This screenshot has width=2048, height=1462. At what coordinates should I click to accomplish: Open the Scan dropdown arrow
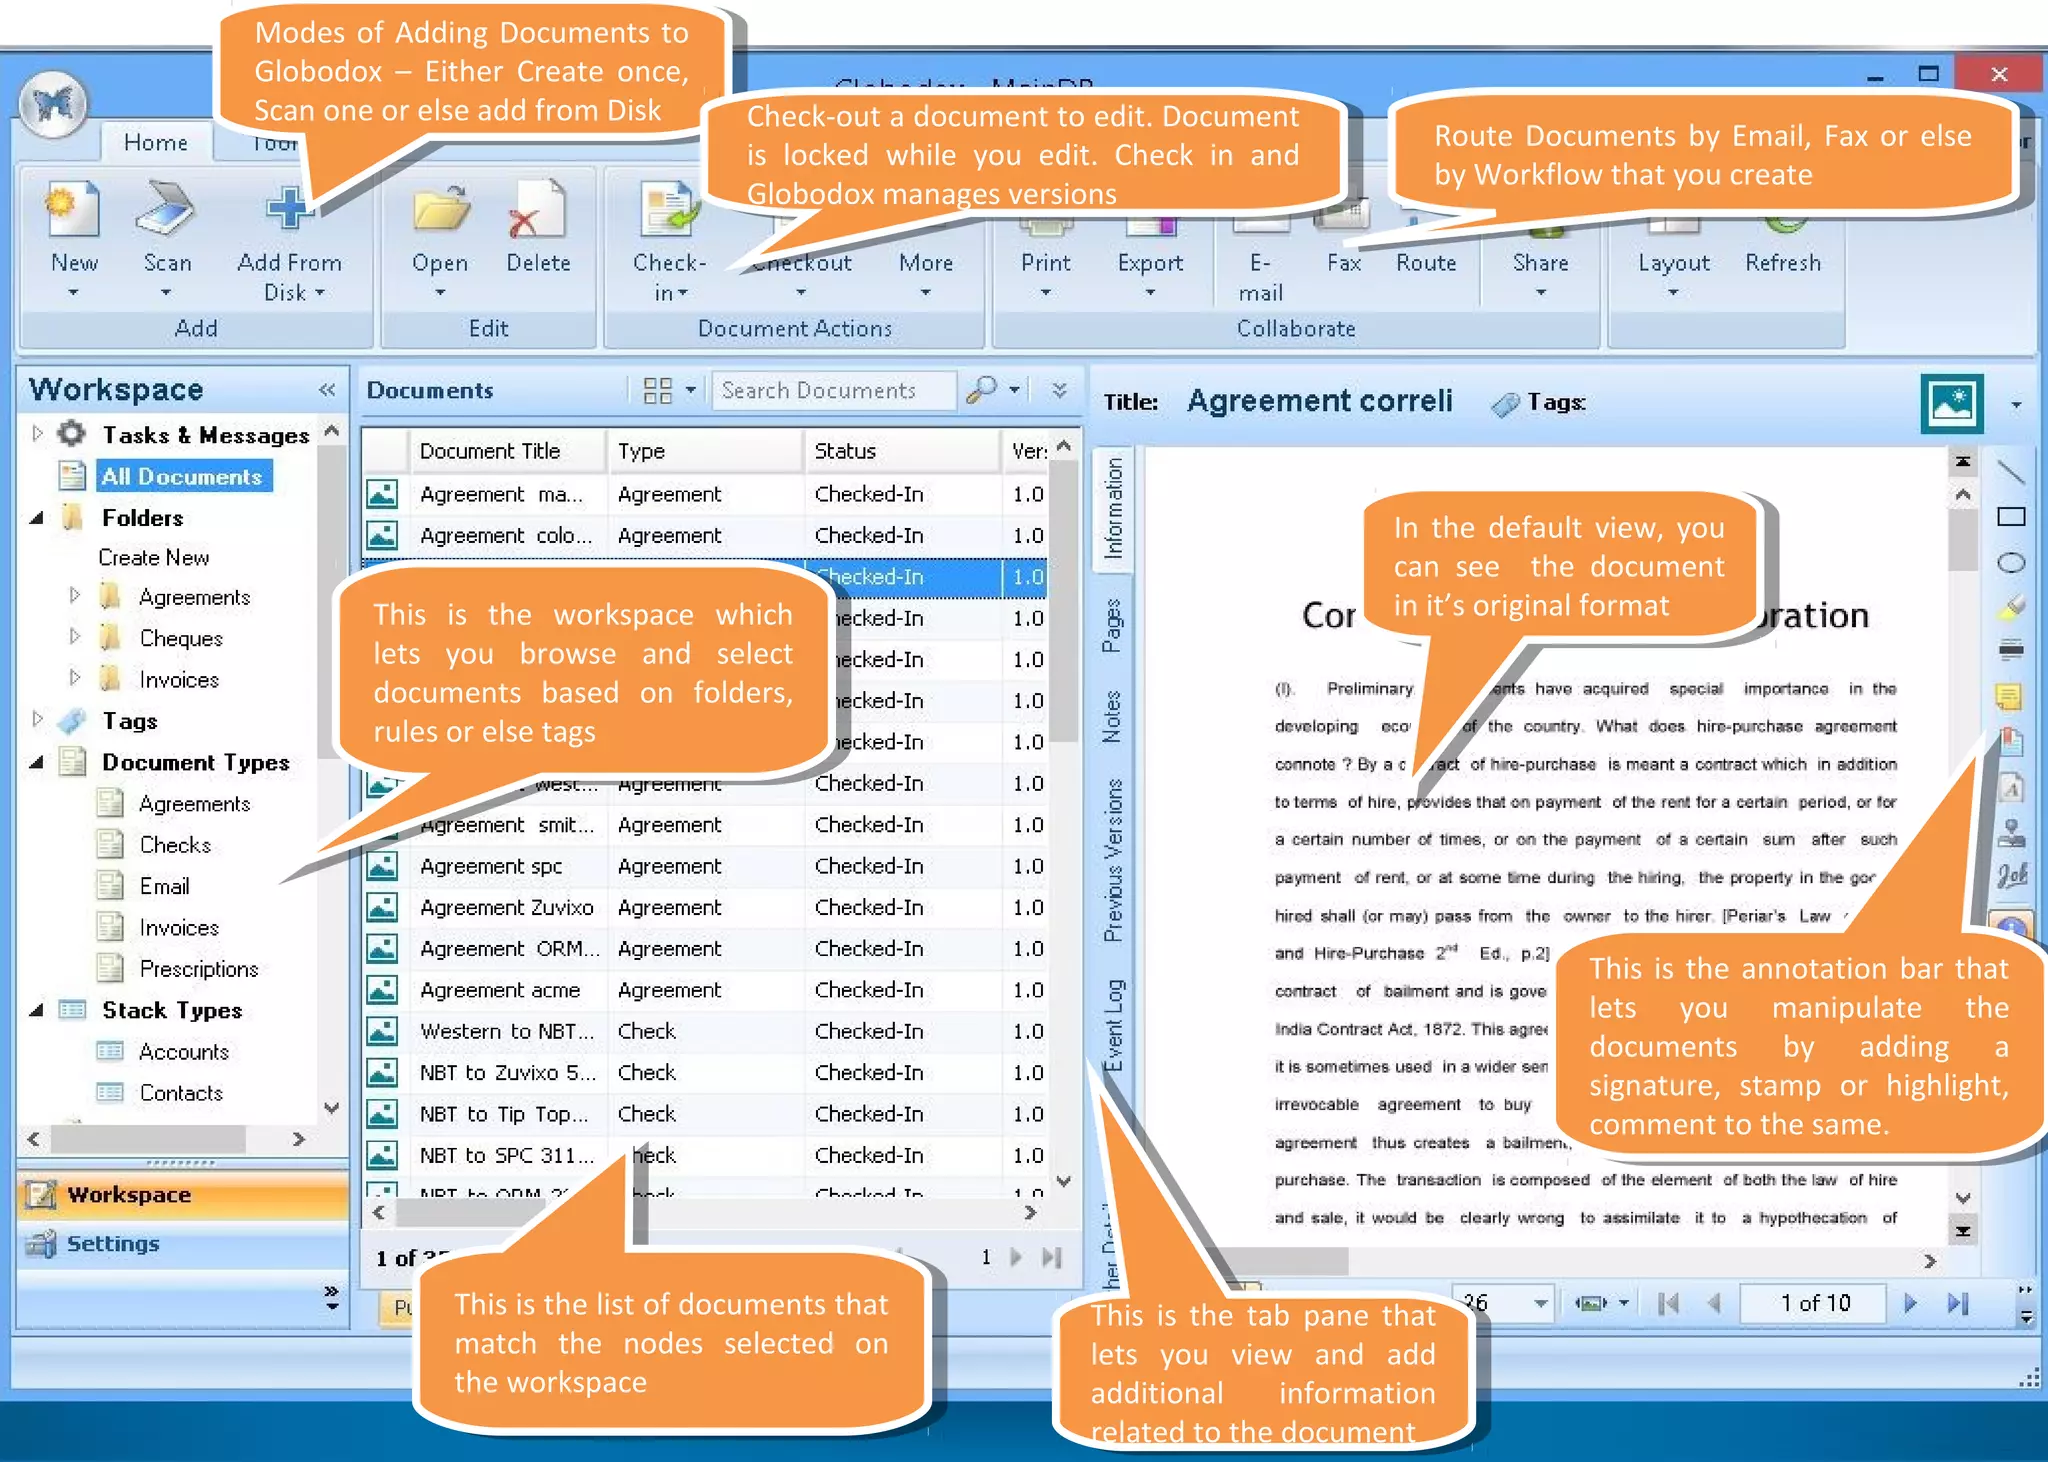pos(166,293)
